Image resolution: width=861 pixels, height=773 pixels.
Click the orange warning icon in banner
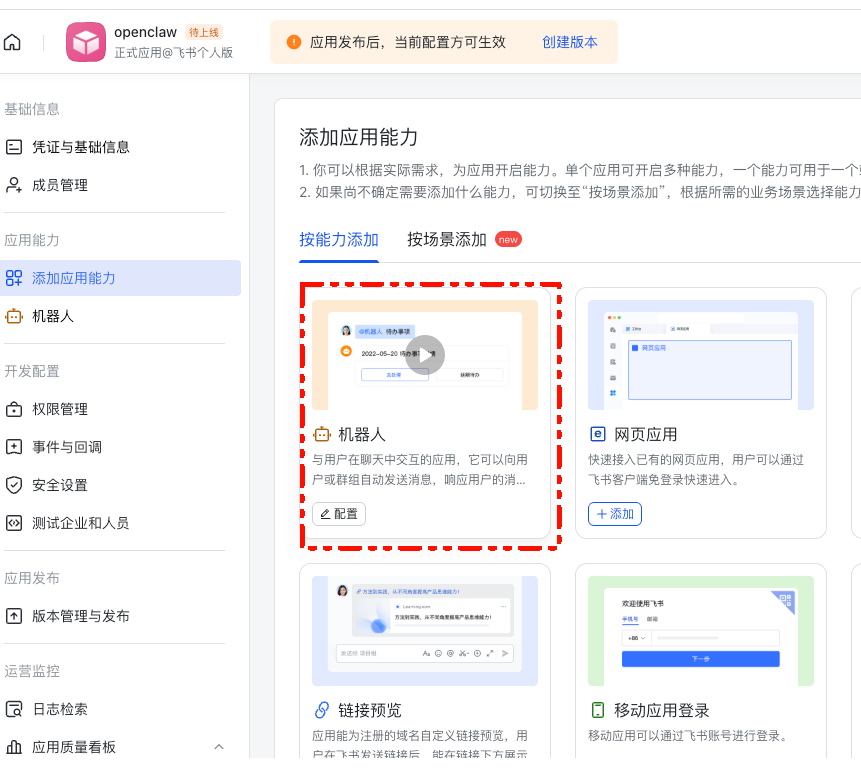[x=294, y=42]
